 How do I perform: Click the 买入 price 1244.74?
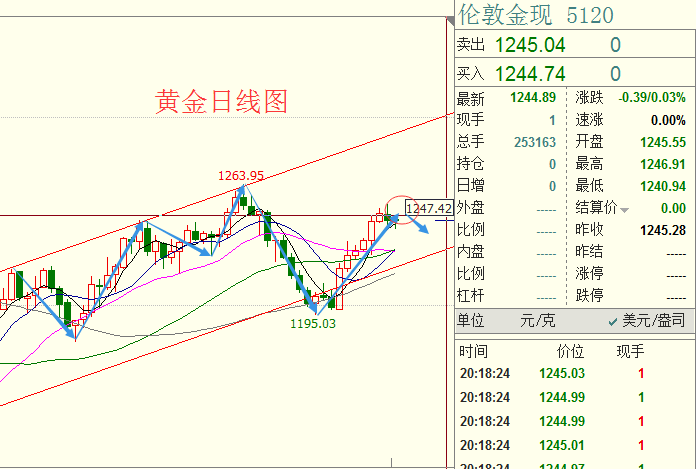point(529,73)
